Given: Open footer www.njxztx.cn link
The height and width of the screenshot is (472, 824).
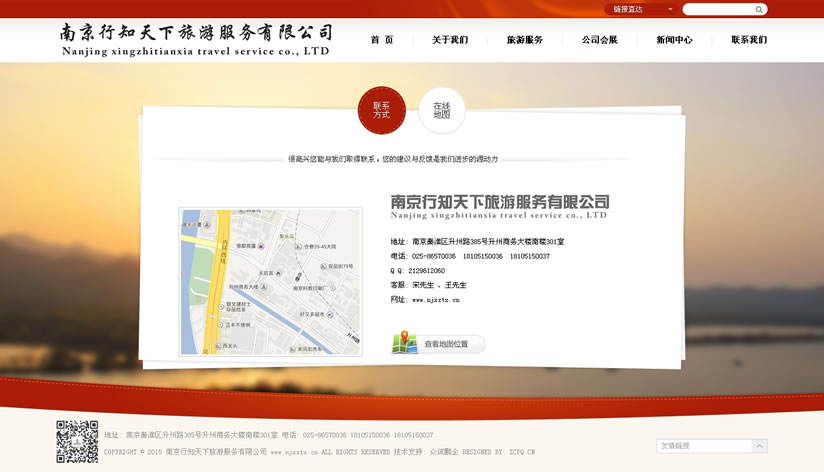Looking at the screenshot, I should [x=294, y=452].
